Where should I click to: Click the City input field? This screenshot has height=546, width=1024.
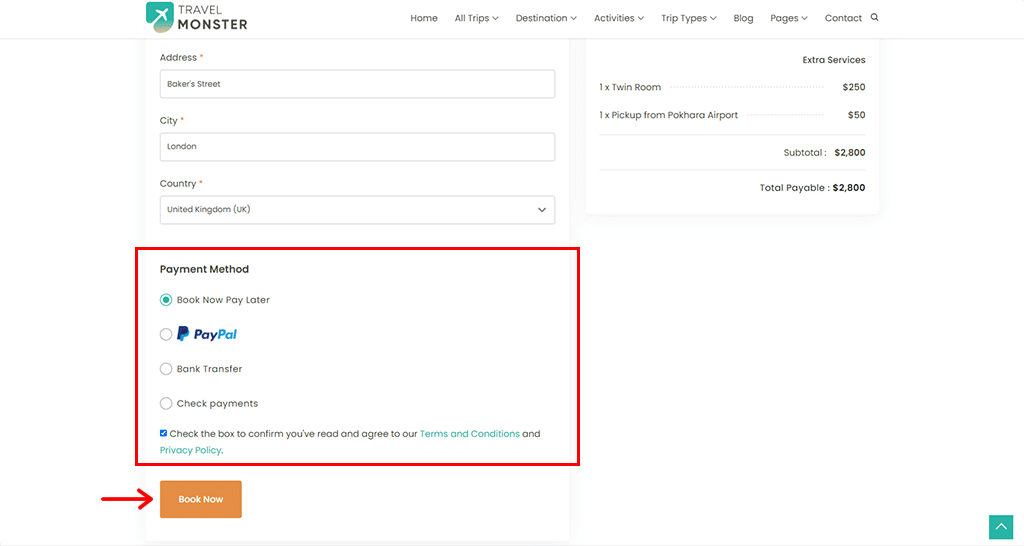(357, 146)
